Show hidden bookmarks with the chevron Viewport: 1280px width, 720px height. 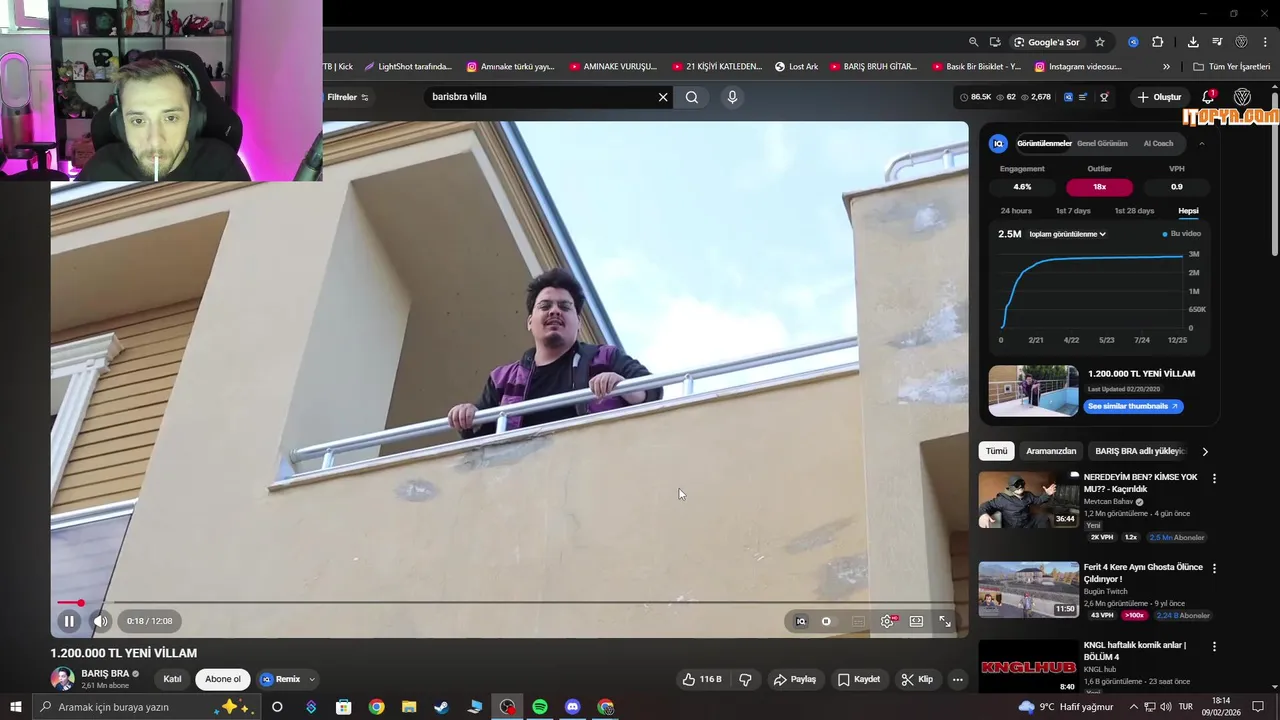click(1166, 67)
